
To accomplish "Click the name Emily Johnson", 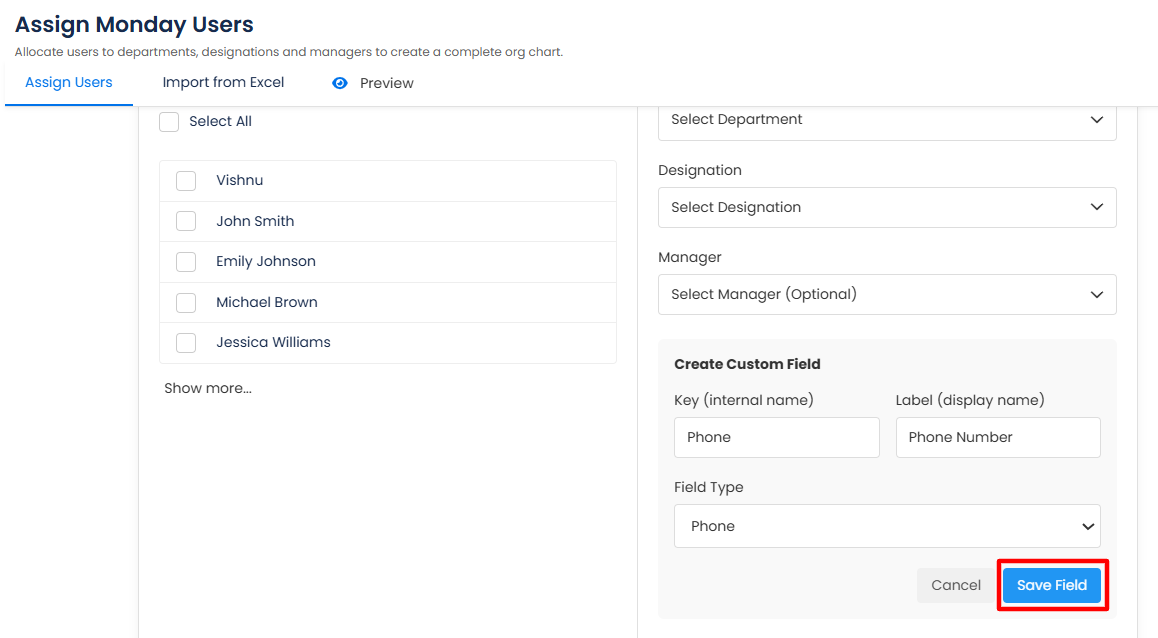I will pyautogui.click(x=266, y=261).
